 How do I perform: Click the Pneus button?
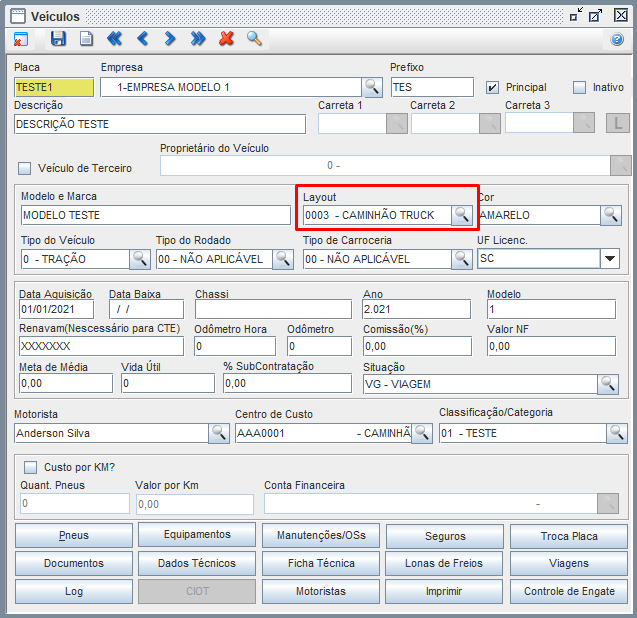73,536
